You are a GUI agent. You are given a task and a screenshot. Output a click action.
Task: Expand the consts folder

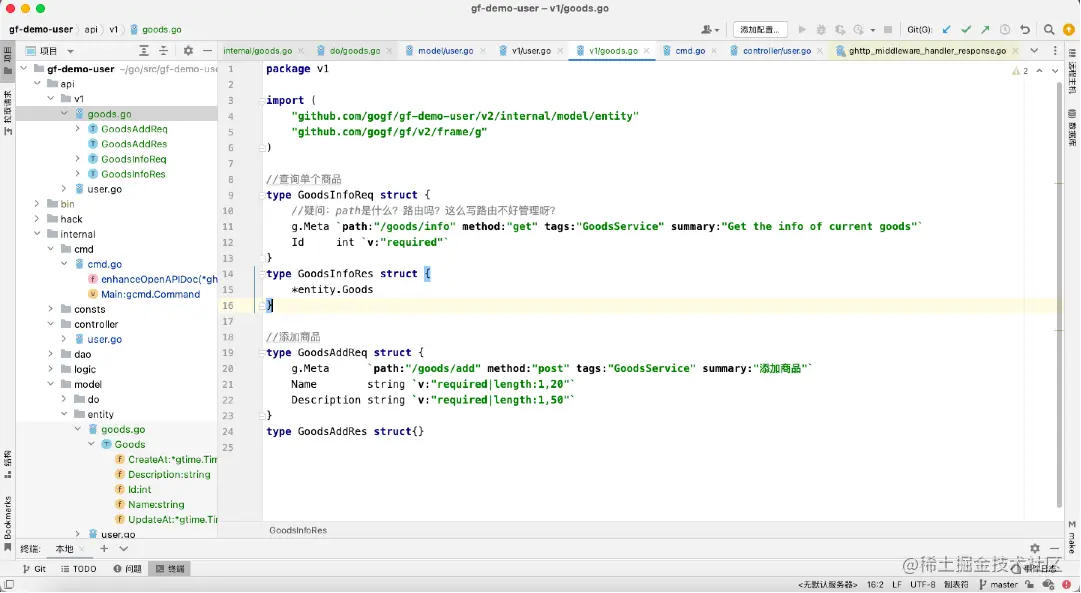pyautogui.click(x=51, y=310)
